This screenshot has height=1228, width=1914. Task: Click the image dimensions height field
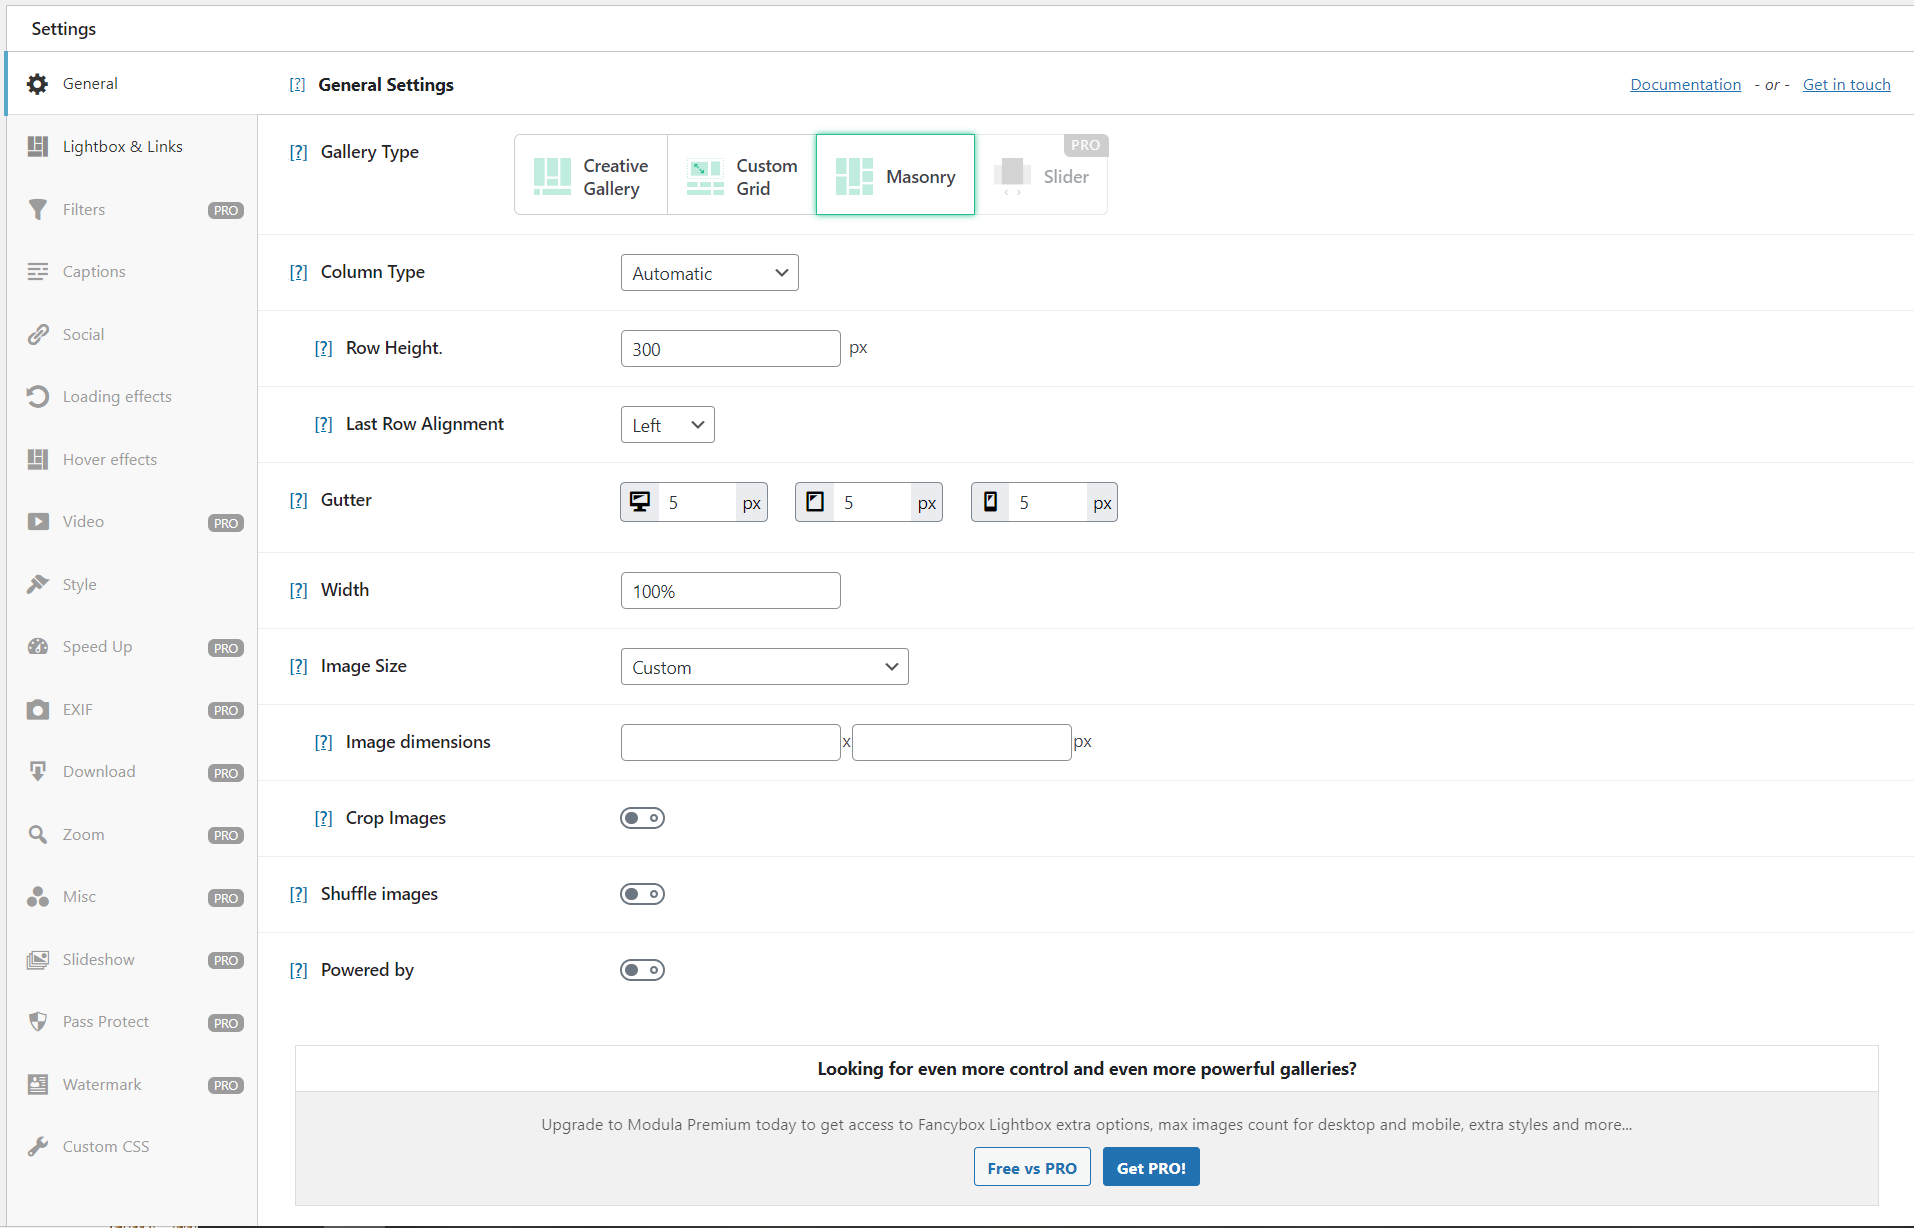pos(962,743)
